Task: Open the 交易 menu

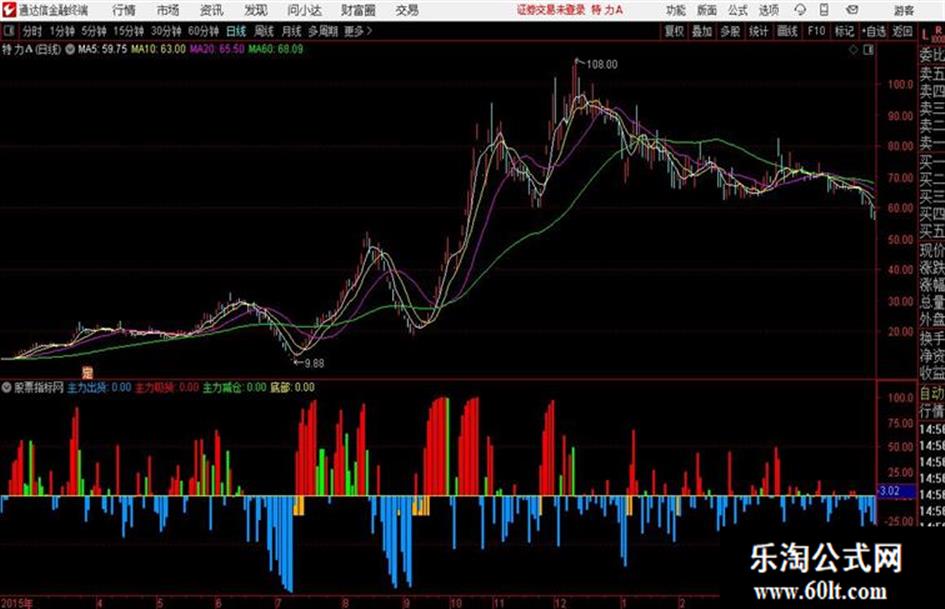Action: tap(407, 10)
